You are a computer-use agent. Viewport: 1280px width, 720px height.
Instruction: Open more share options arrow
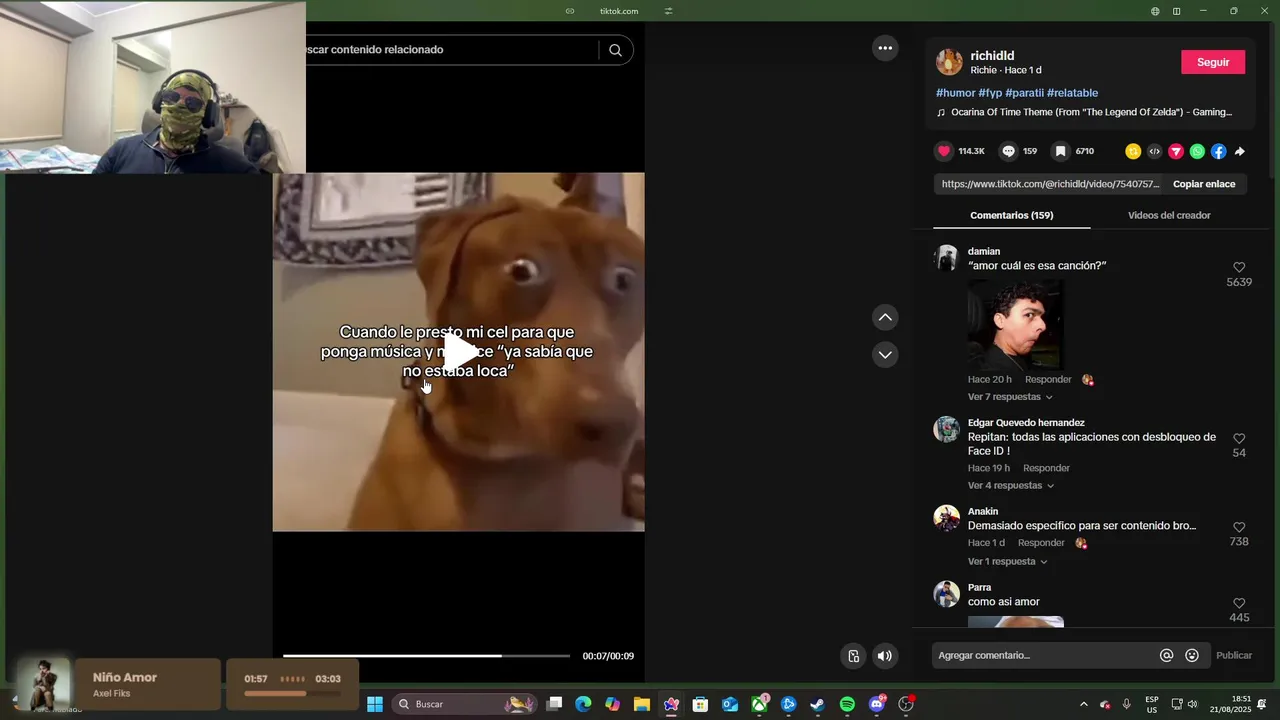coord(1240,152)
